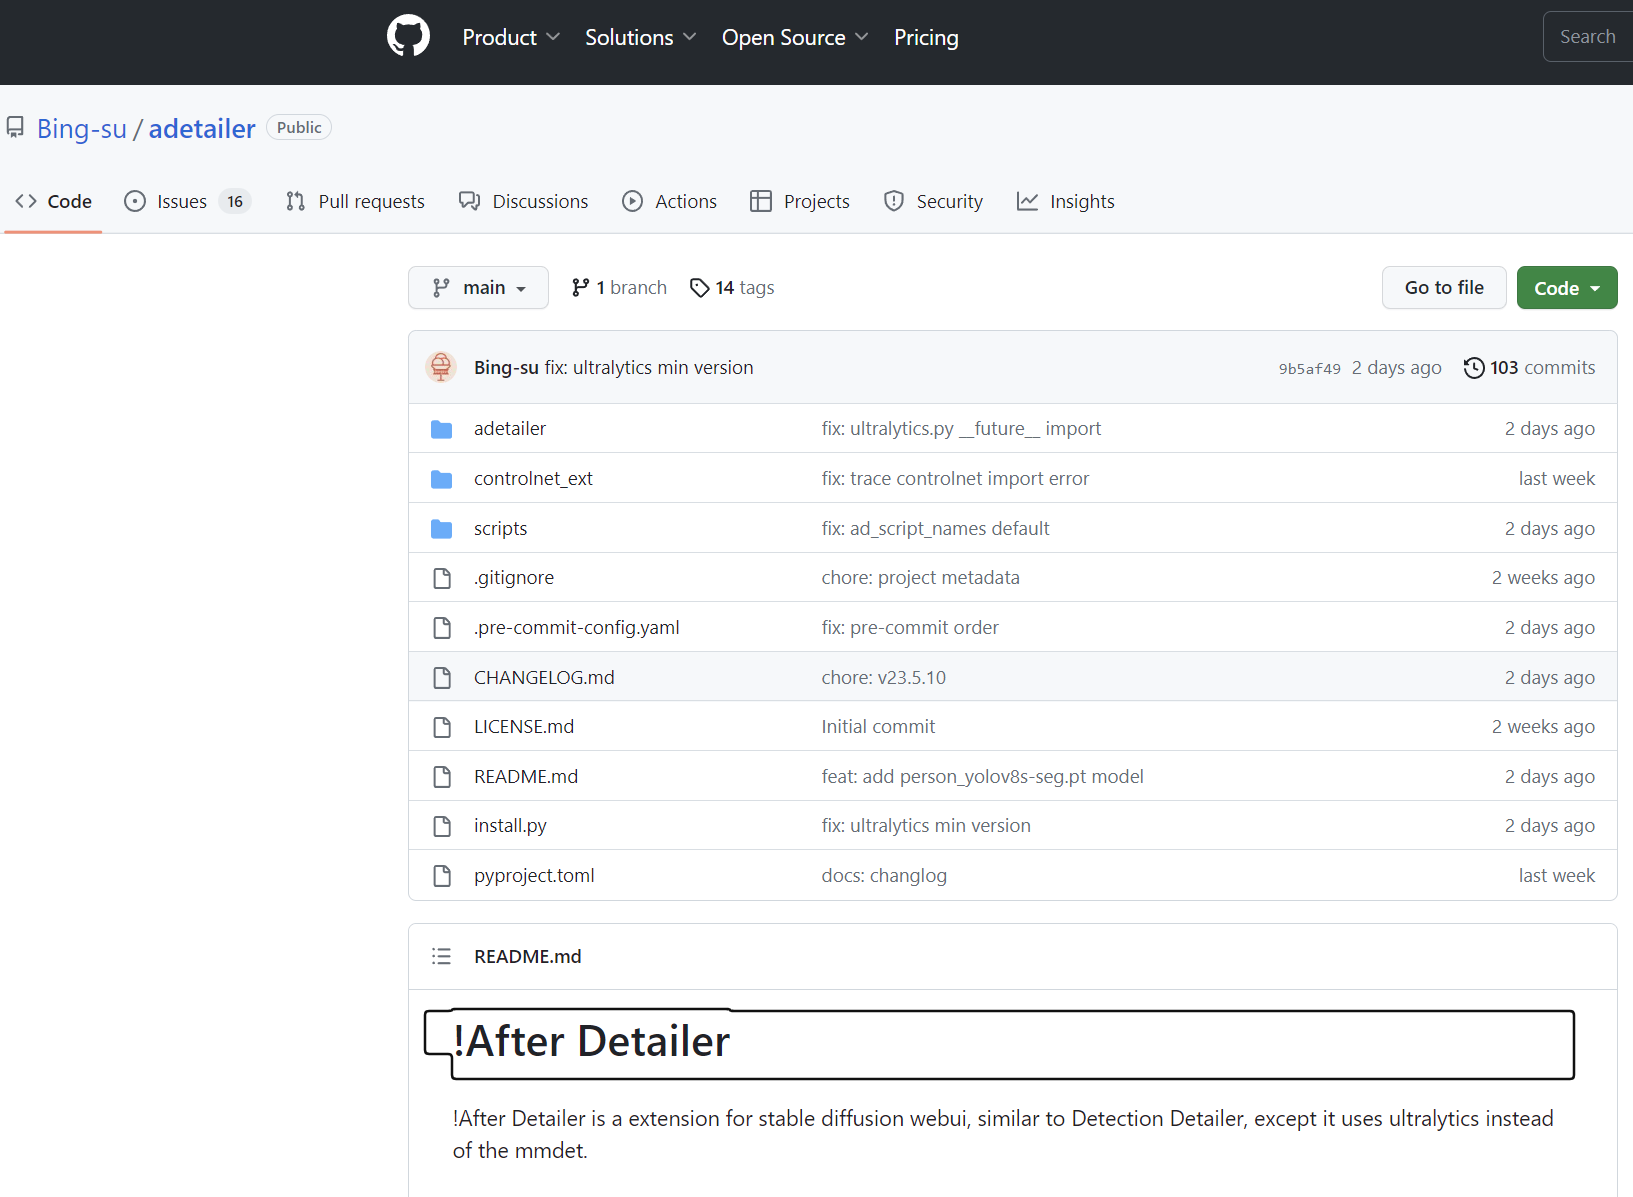Expand the Solutions dropdown menu
The image size is (1633, 1197).
pos(641,37)
